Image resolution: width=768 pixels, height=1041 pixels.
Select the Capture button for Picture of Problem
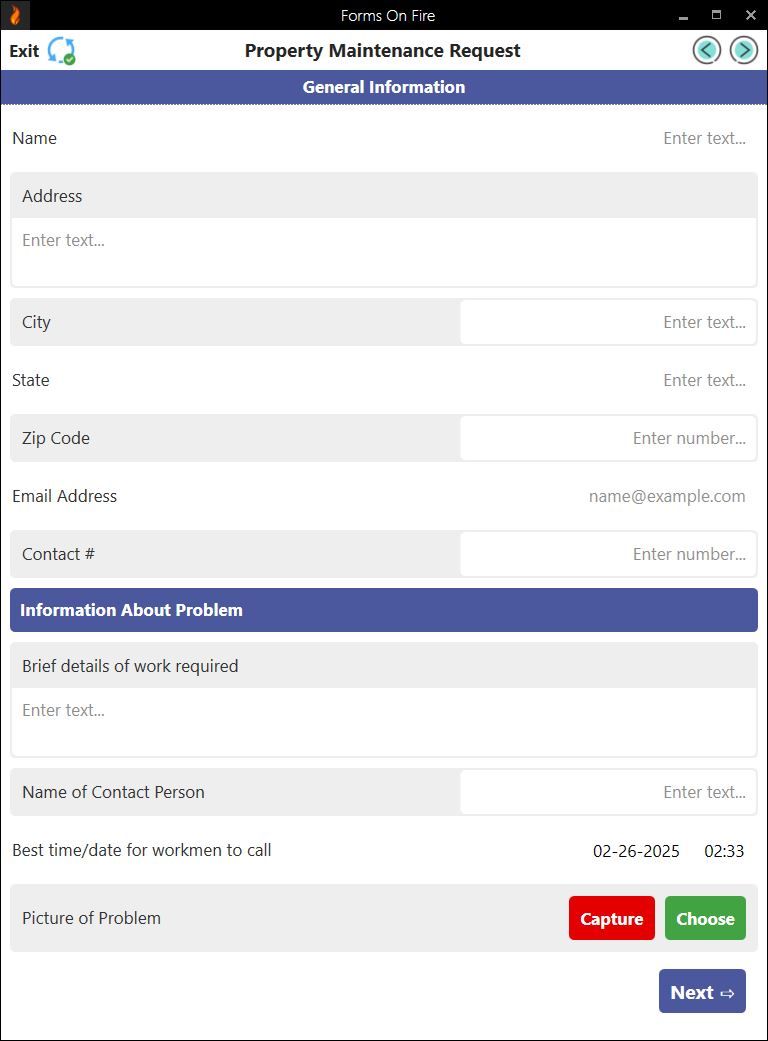[x=611, y=918]
